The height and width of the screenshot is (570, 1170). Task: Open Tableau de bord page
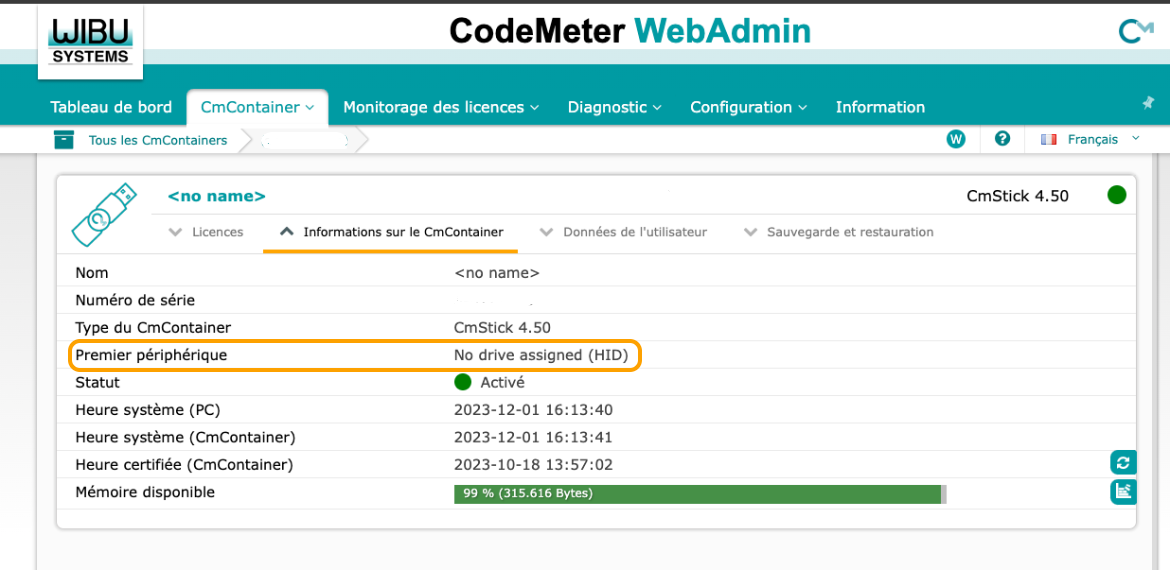coord(111,107)
